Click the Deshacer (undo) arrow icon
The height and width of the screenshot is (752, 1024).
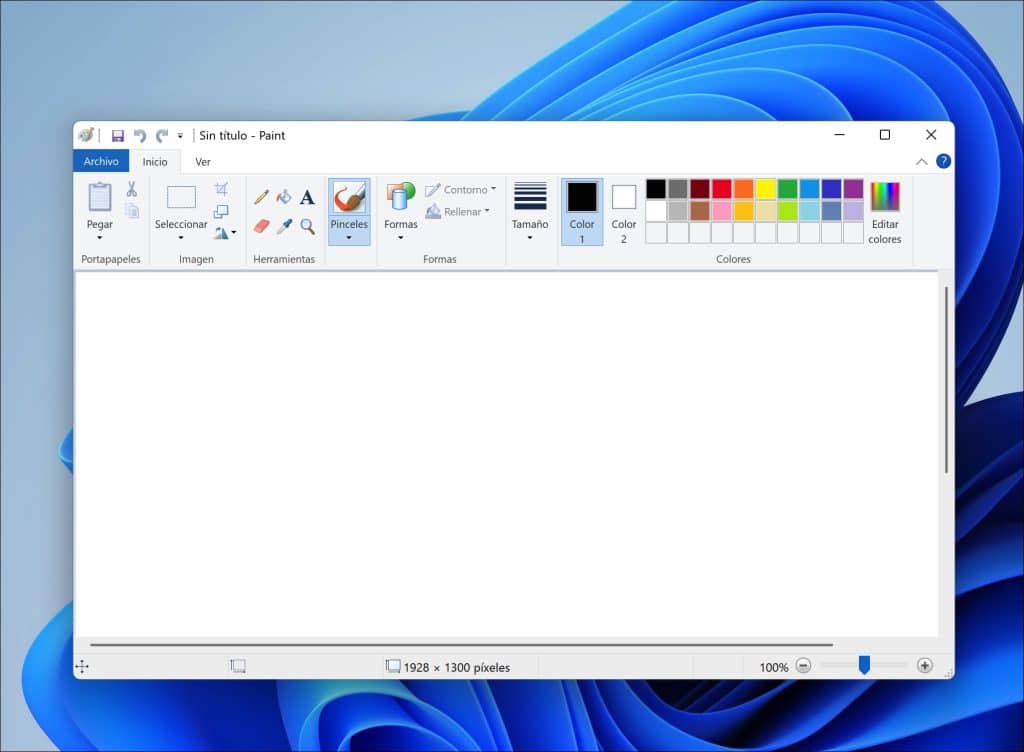(139, 134)
